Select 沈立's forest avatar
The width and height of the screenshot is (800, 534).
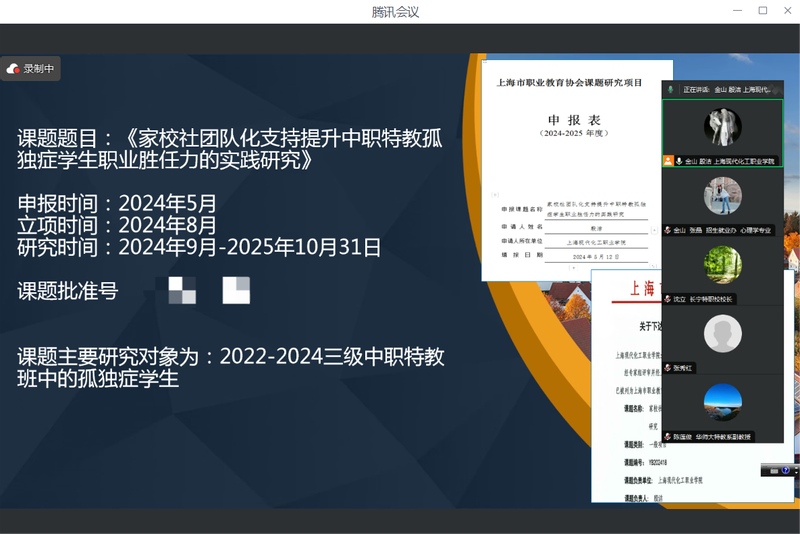[x=722, y=264]
